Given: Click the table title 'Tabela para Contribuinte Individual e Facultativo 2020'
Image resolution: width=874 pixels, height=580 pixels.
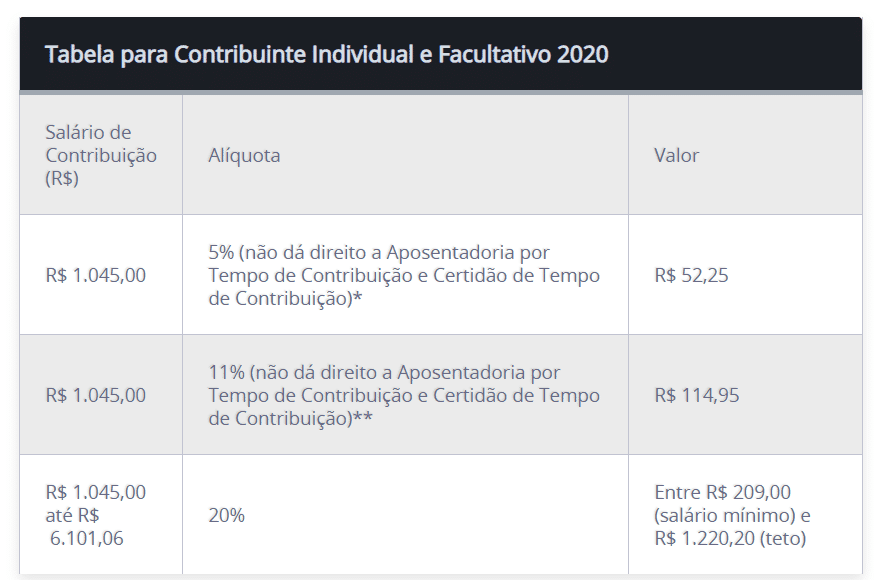Looking at the screenshot, I should pyautogui.click(x=327, y=55).
